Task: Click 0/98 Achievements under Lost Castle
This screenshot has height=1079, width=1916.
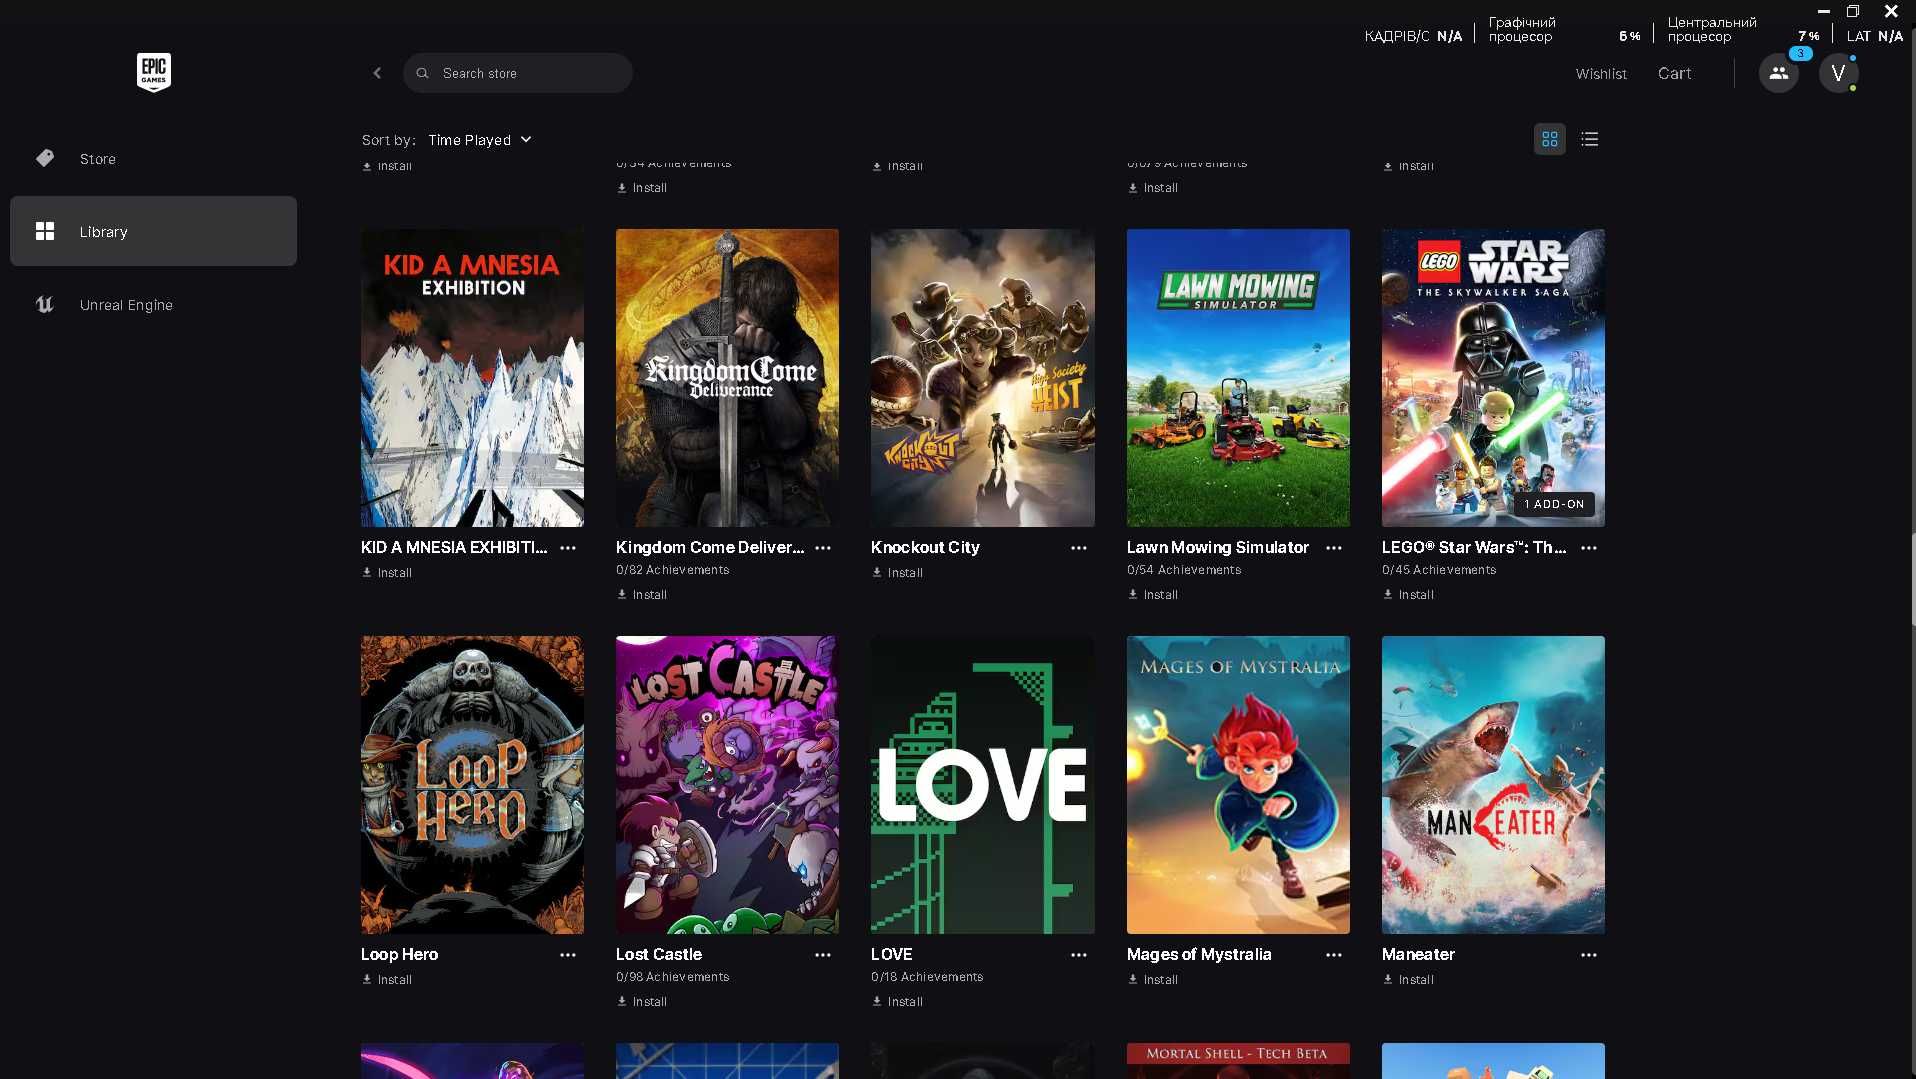Action: coord(673,977)
